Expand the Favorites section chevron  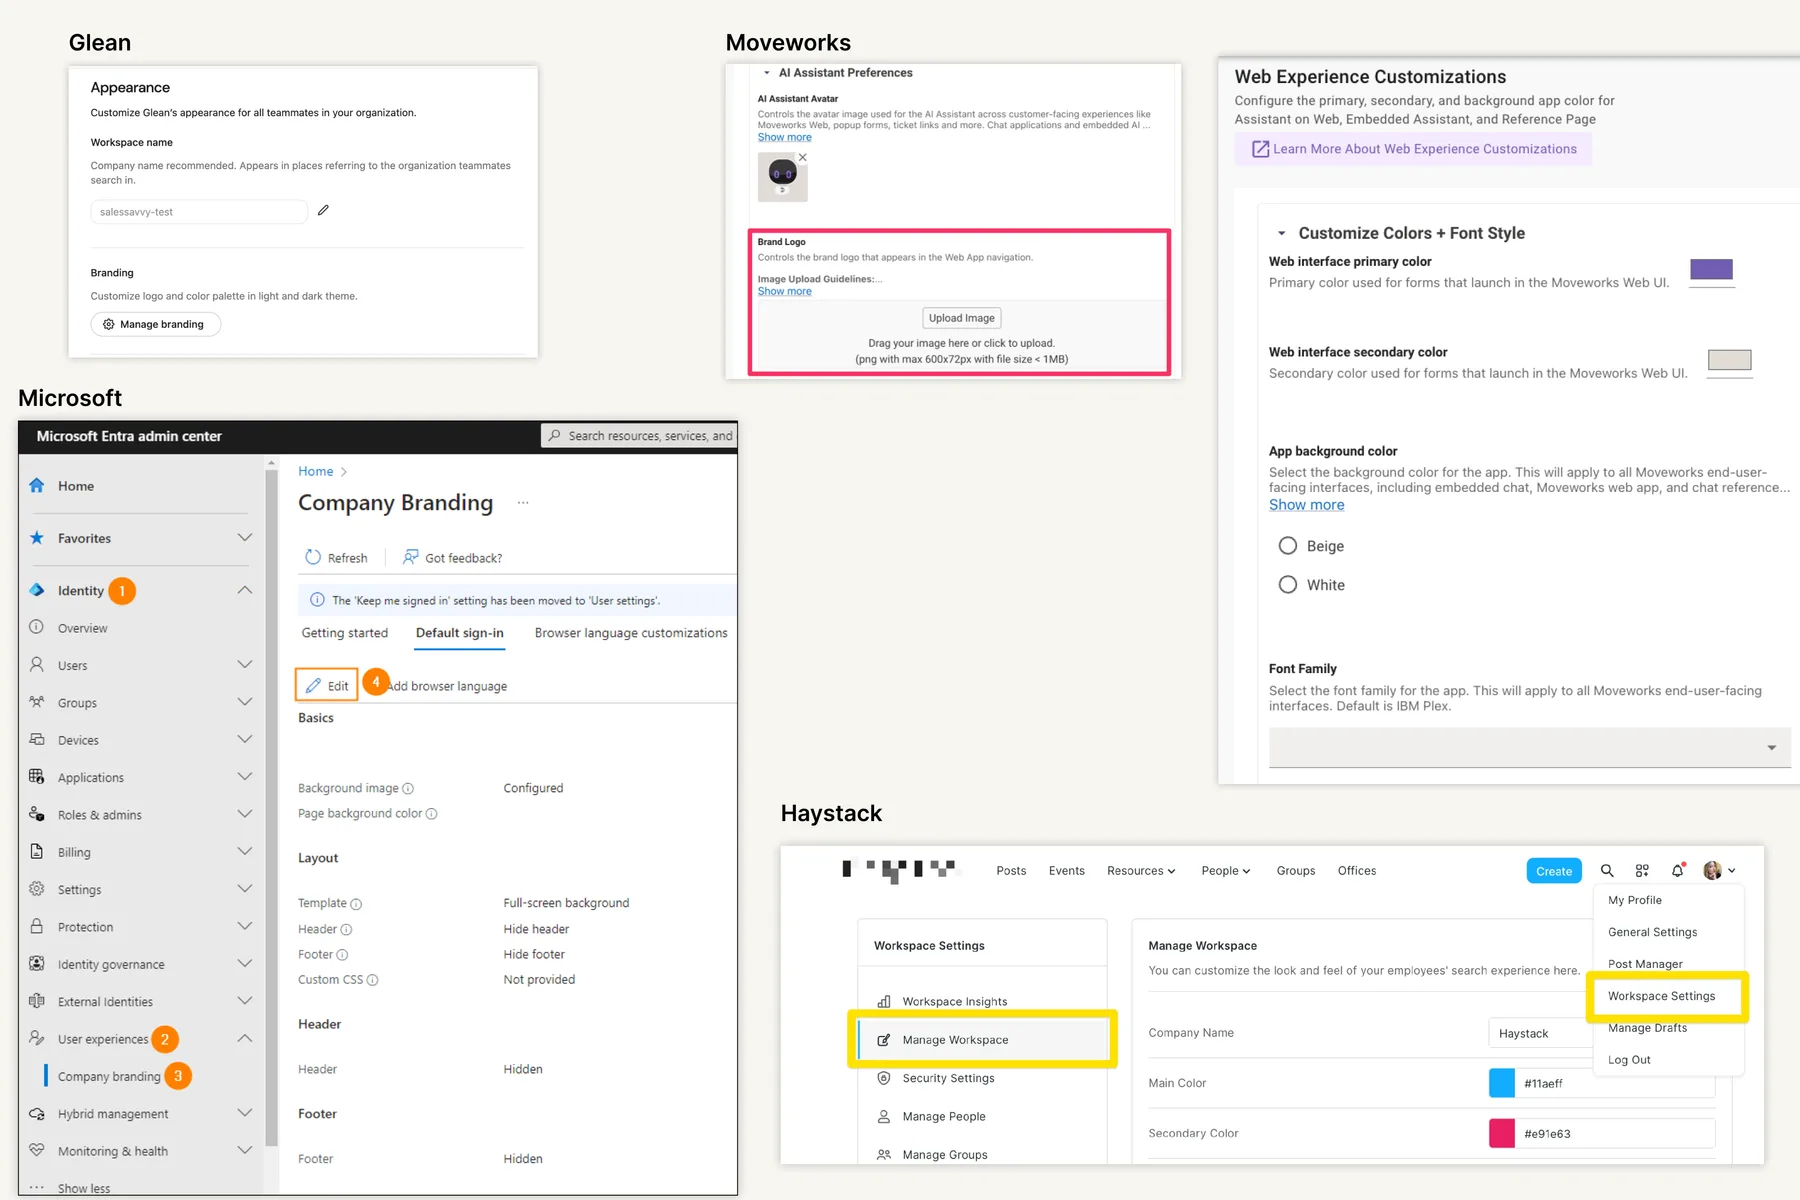(245, 537)
